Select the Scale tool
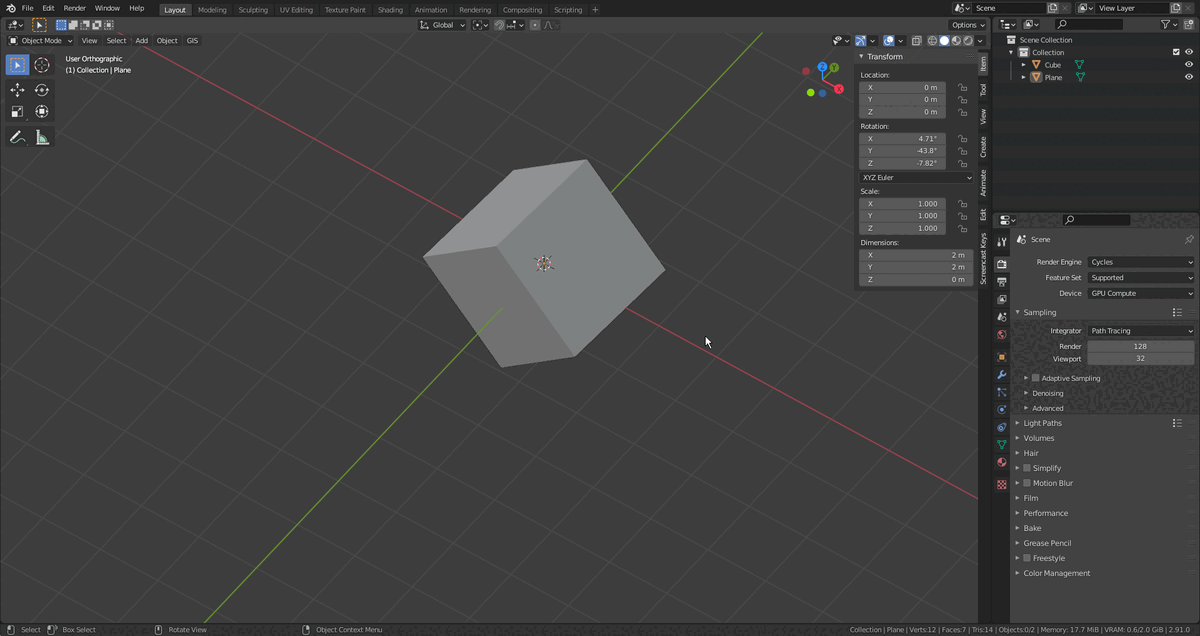Image resolution: width=1200 pixels, height=636 pixels. [x=18, y=112]
